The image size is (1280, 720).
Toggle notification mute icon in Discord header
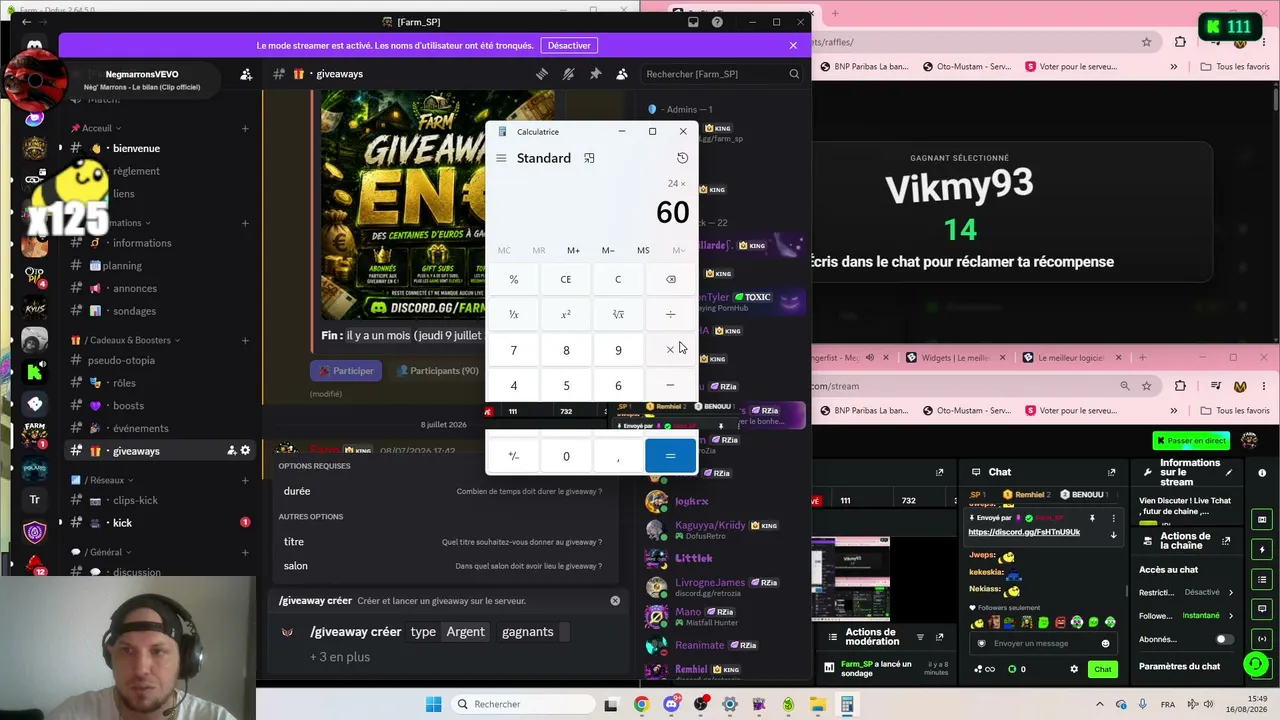coord(568,74)
